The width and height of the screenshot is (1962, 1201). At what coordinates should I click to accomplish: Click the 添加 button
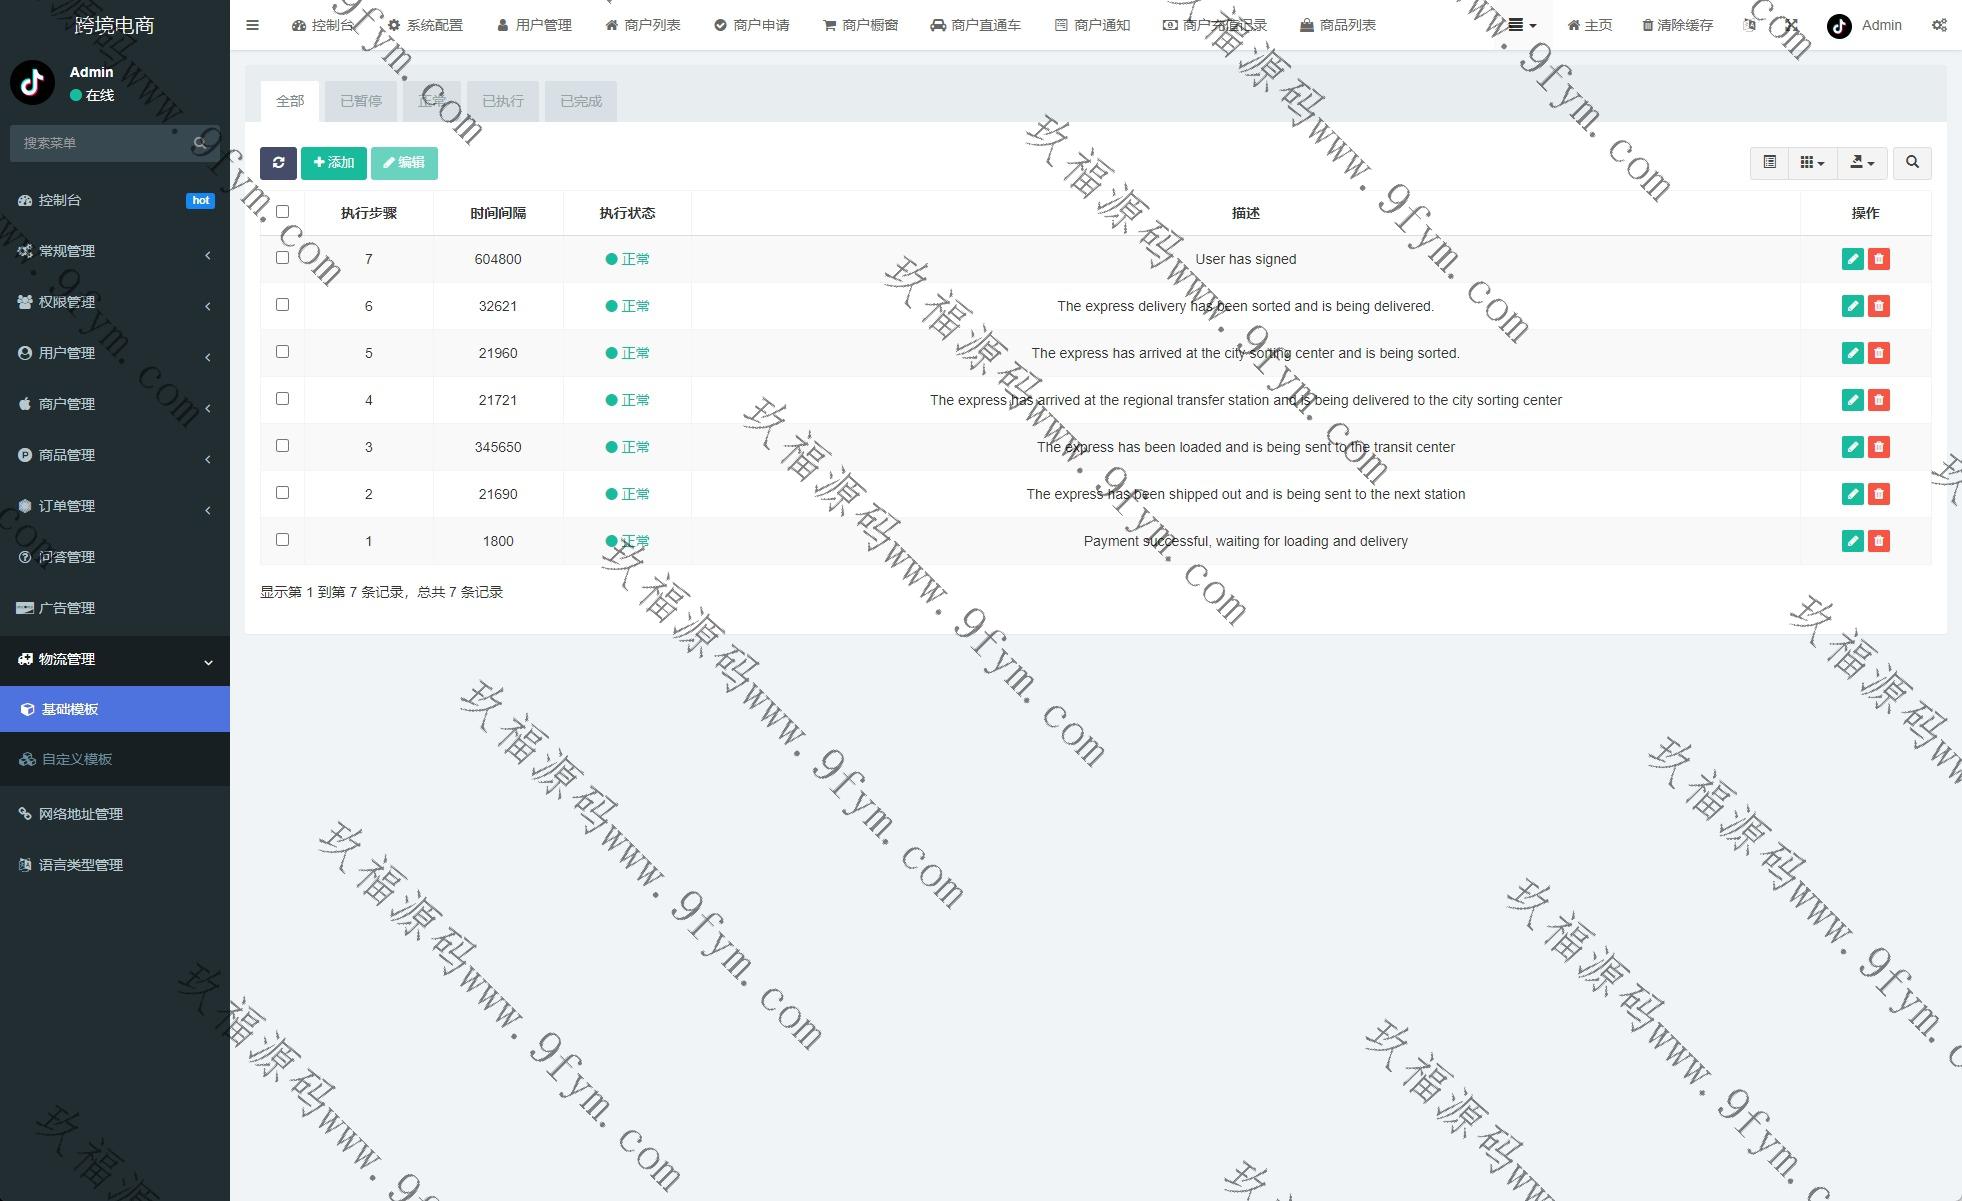(x=334, y=163)
